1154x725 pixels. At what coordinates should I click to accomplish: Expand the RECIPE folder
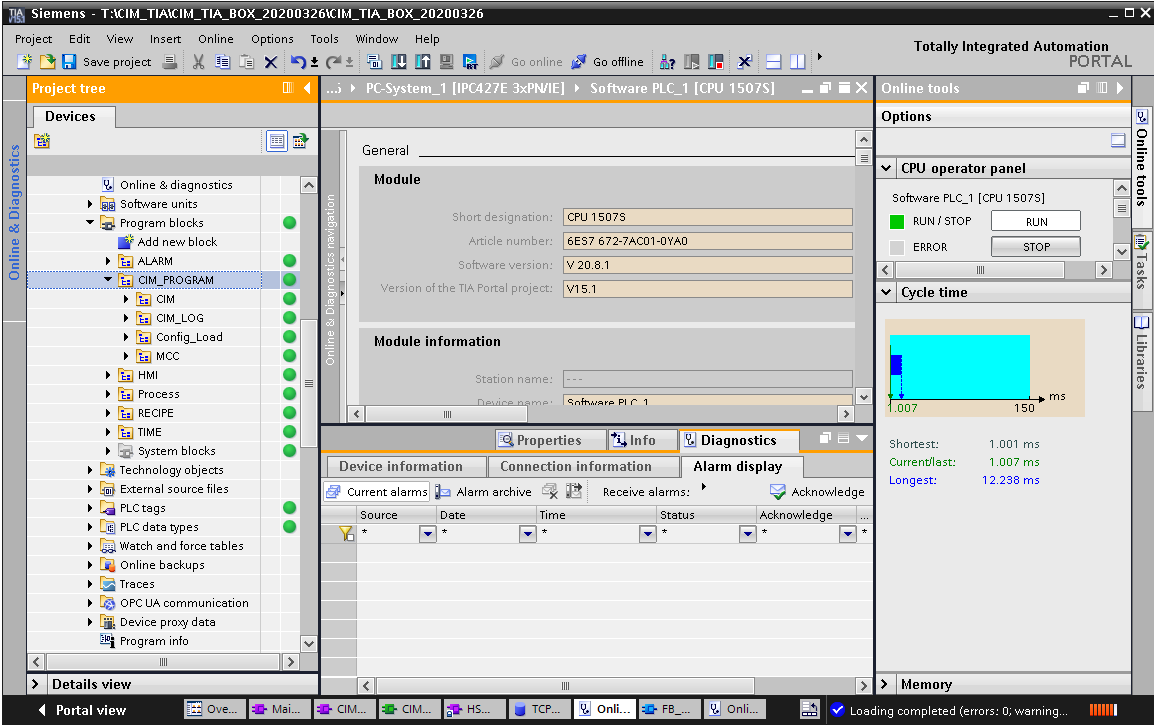point(107,413)
